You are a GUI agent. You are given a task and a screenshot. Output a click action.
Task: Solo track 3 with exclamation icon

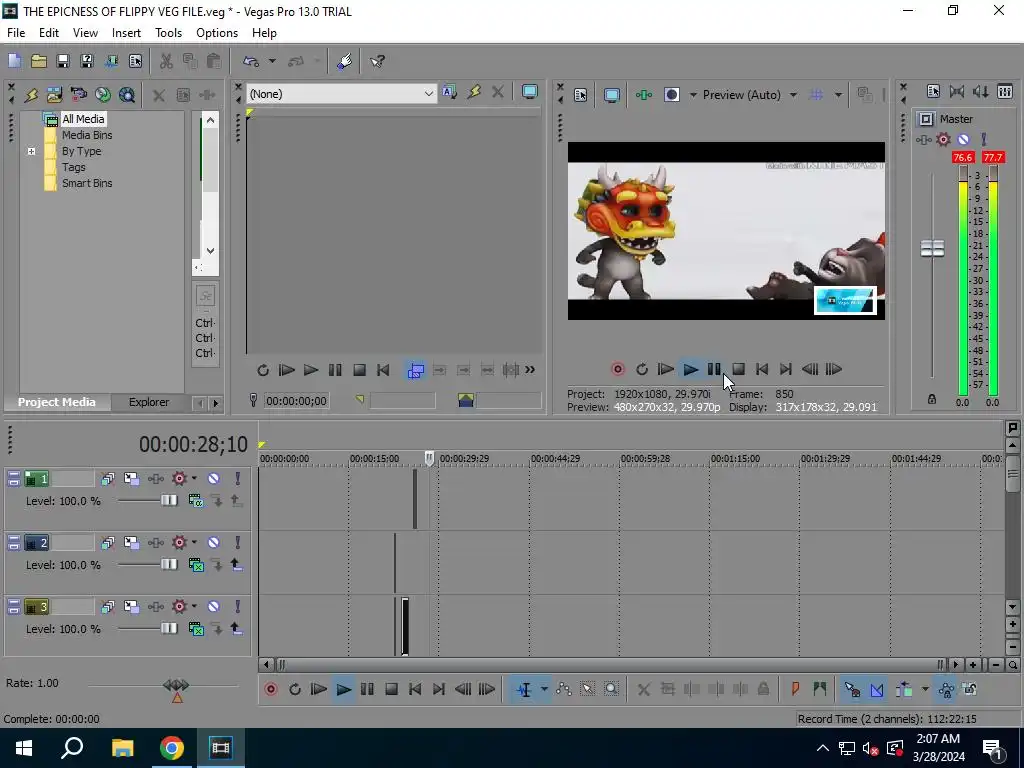click(x=238, y=607)
